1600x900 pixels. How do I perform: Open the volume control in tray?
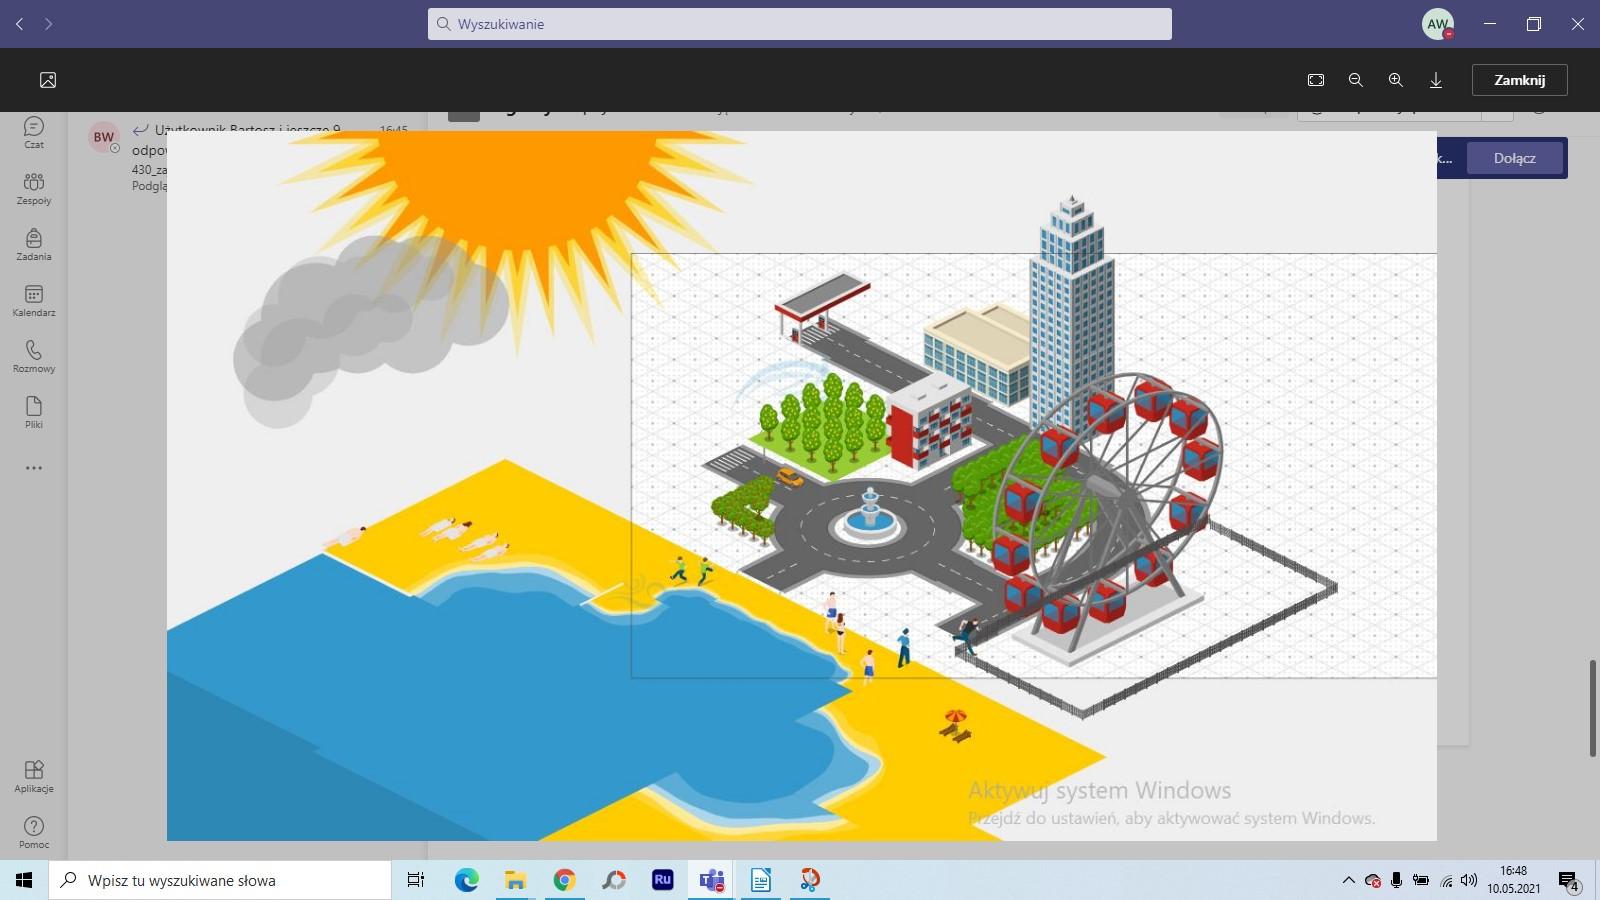point(1469,880)
